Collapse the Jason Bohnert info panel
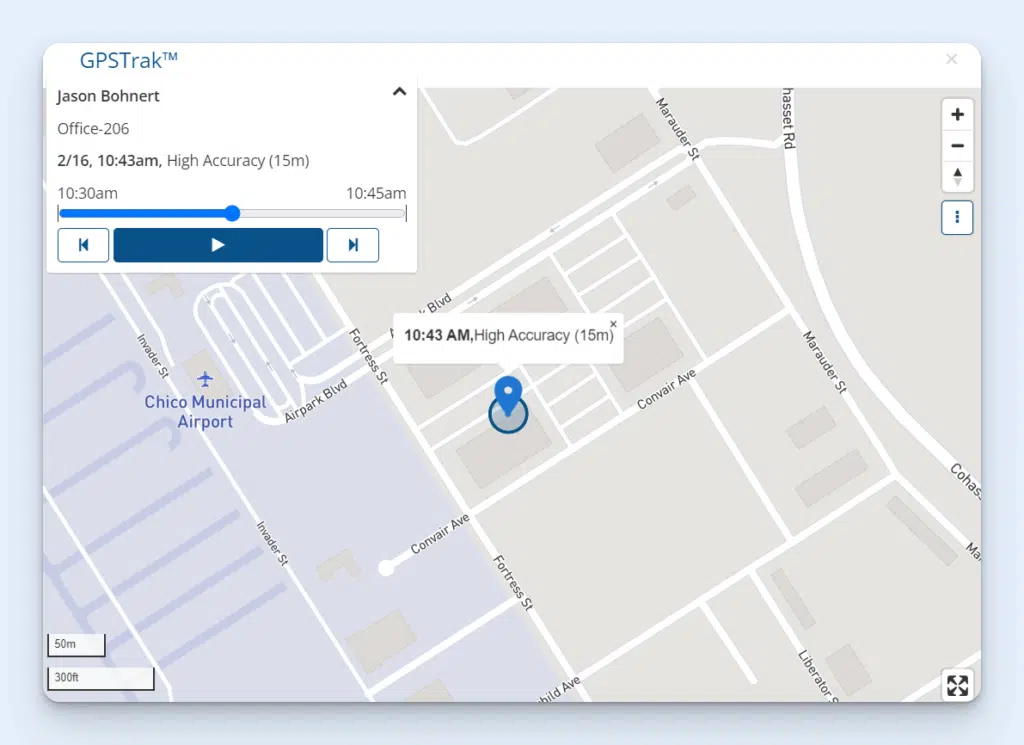Image resolution: width=1024 pixels, height=745 pixels. point(399,90)
